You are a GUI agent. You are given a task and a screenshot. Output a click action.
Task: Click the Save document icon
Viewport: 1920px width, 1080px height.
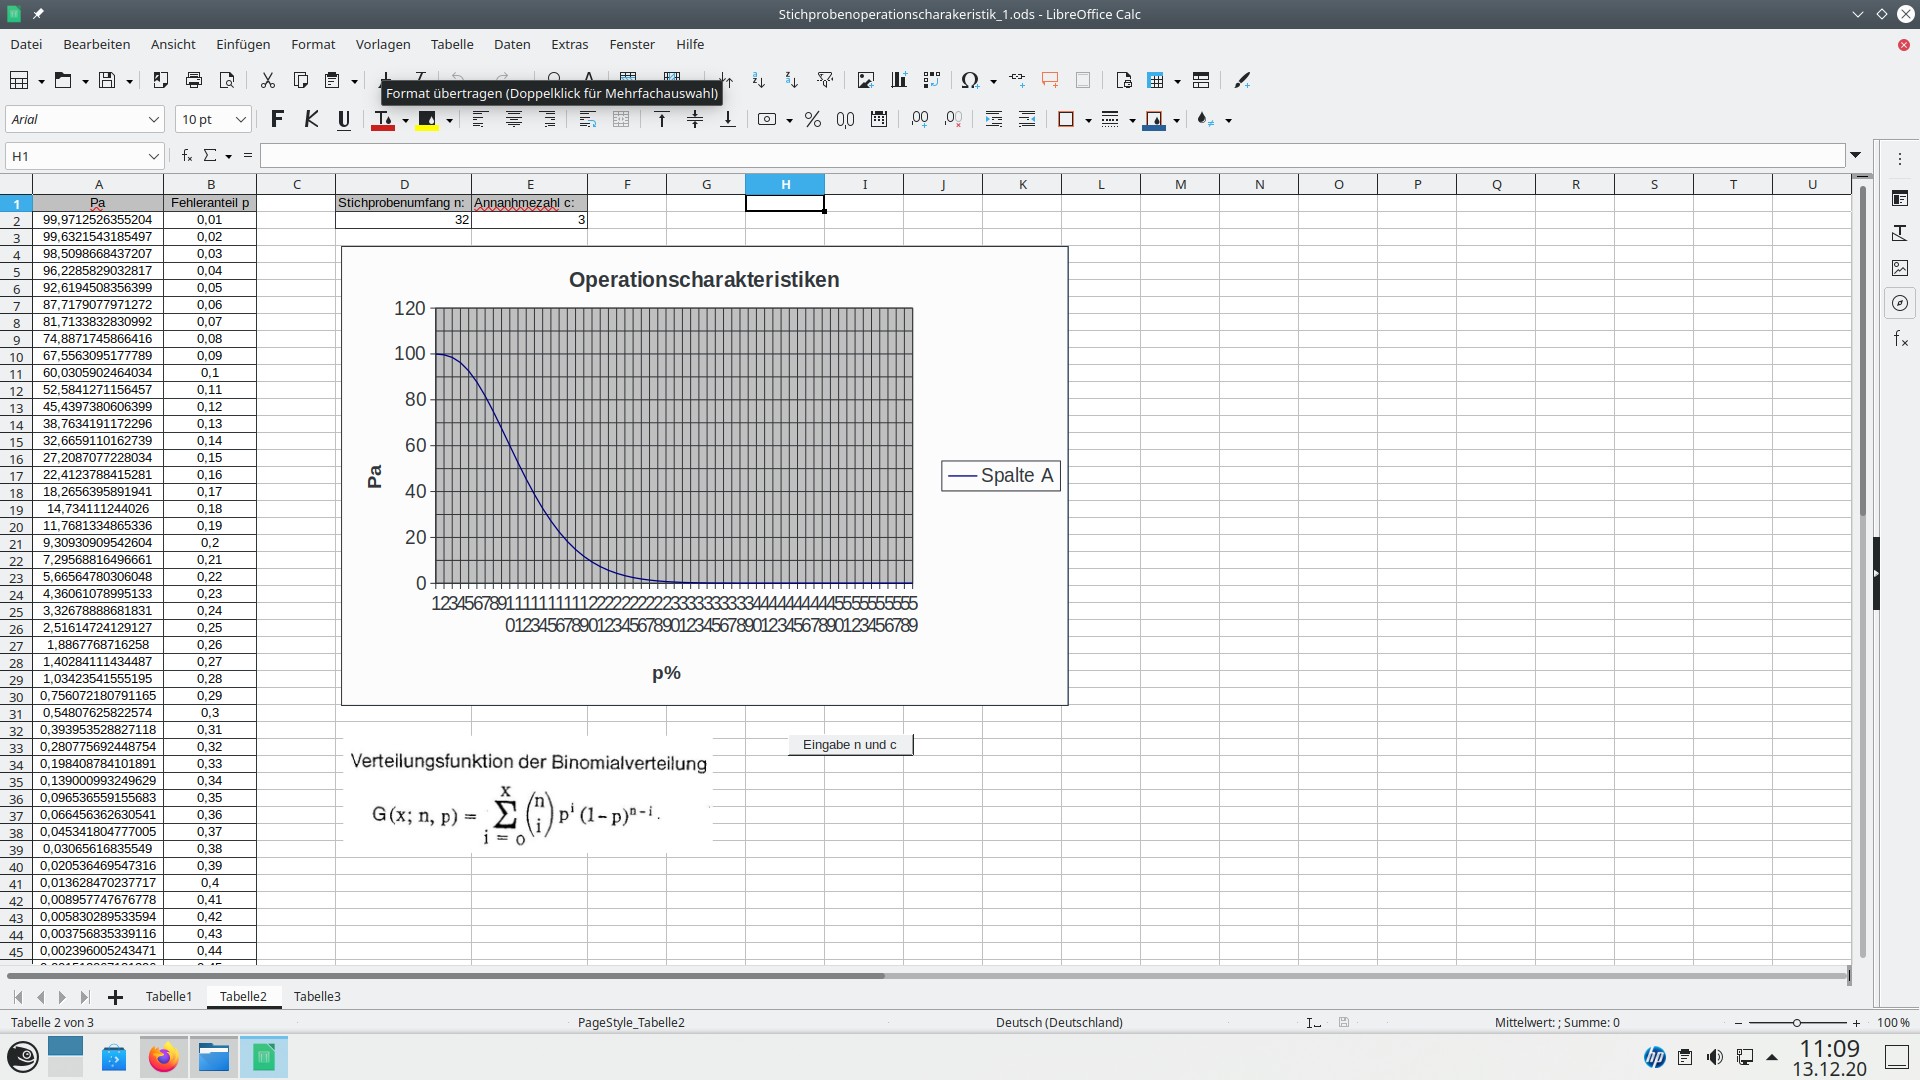(107, 80)
